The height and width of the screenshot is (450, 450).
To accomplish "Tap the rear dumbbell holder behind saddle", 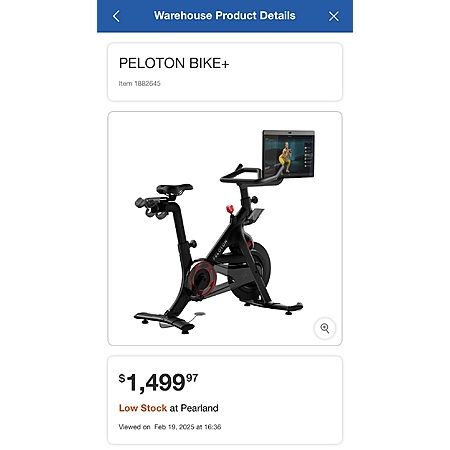I will click(150, 207).
